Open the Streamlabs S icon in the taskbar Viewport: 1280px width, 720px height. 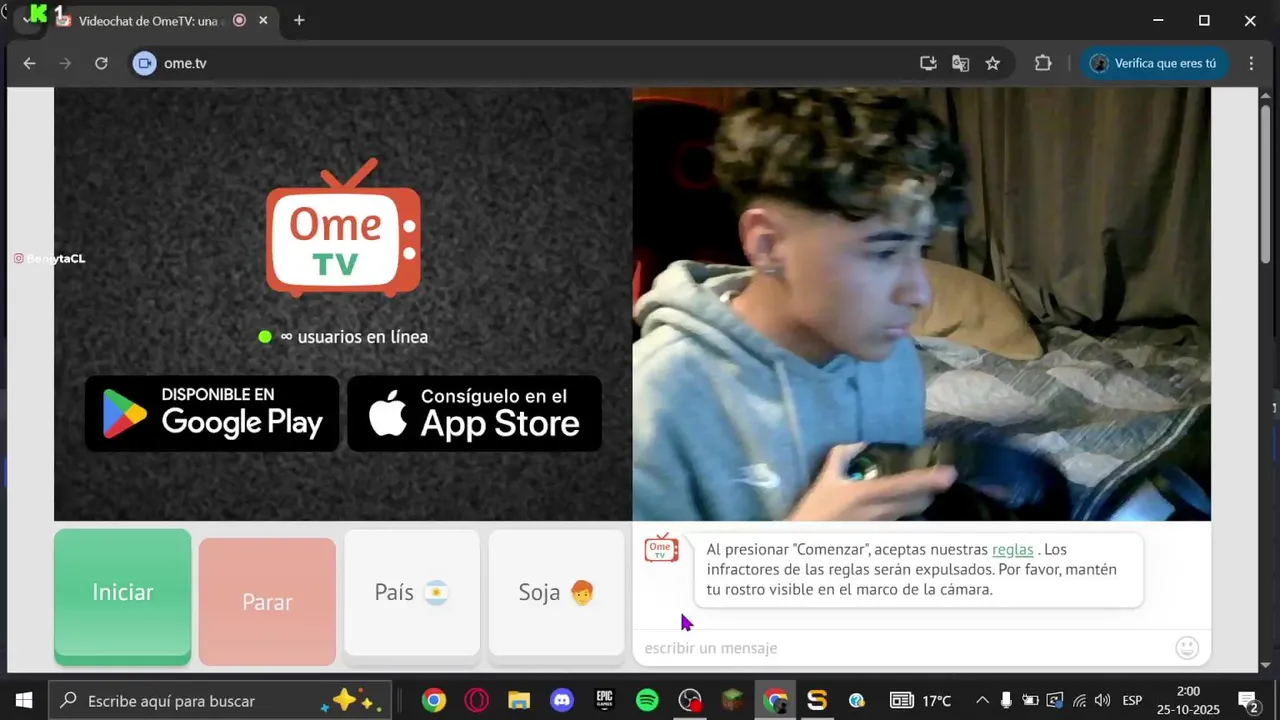(817, 701)
